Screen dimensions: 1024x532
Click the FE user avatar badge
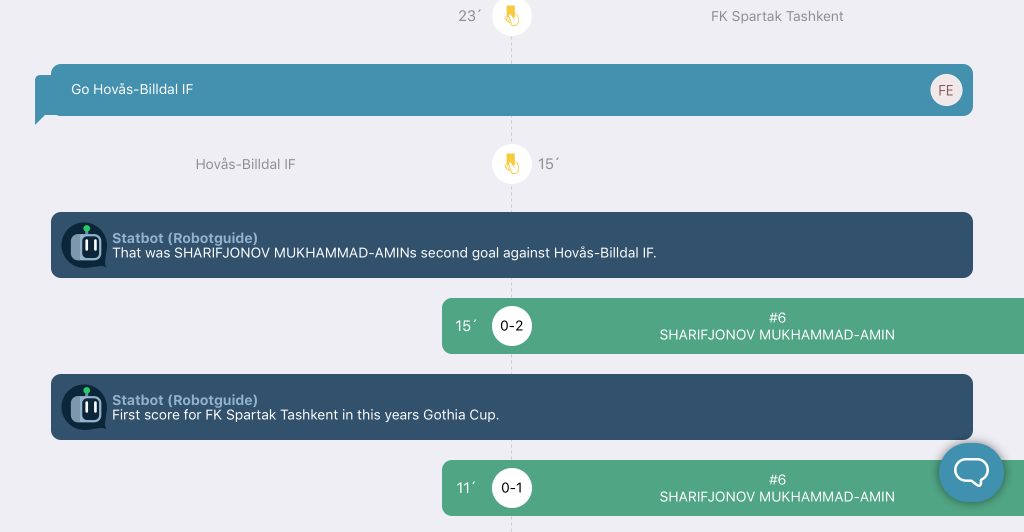[945, 91]
